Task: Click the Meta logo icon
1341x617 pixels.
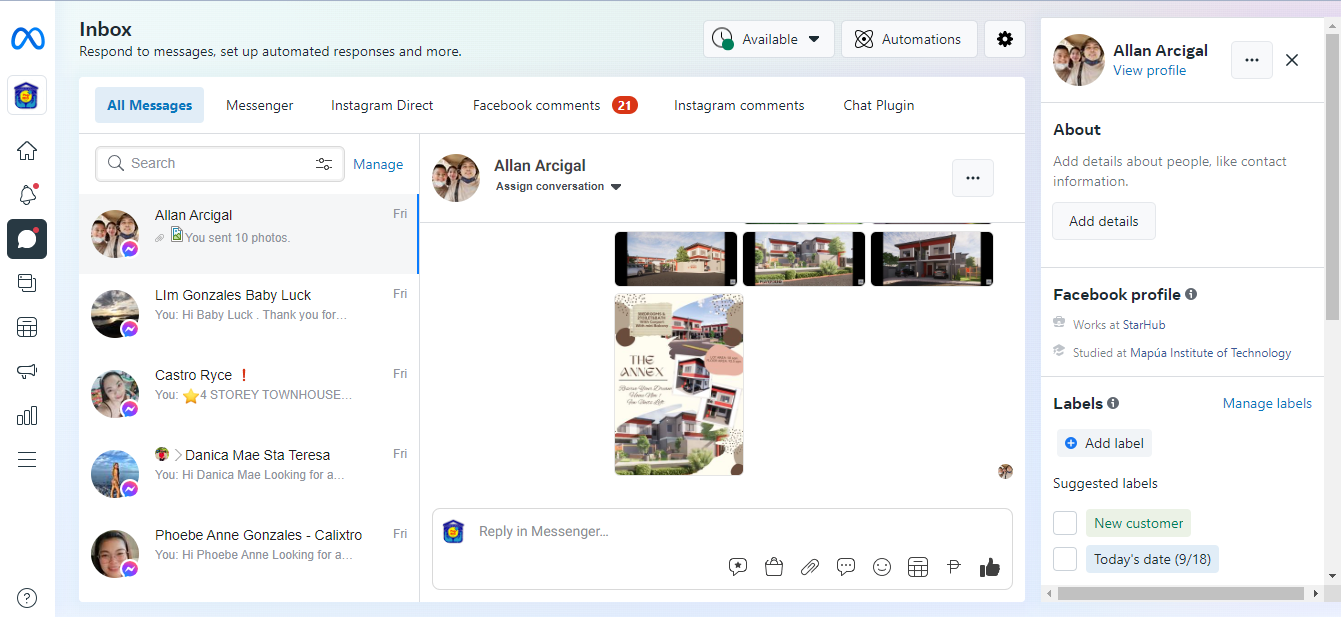Action: (27, 39)
